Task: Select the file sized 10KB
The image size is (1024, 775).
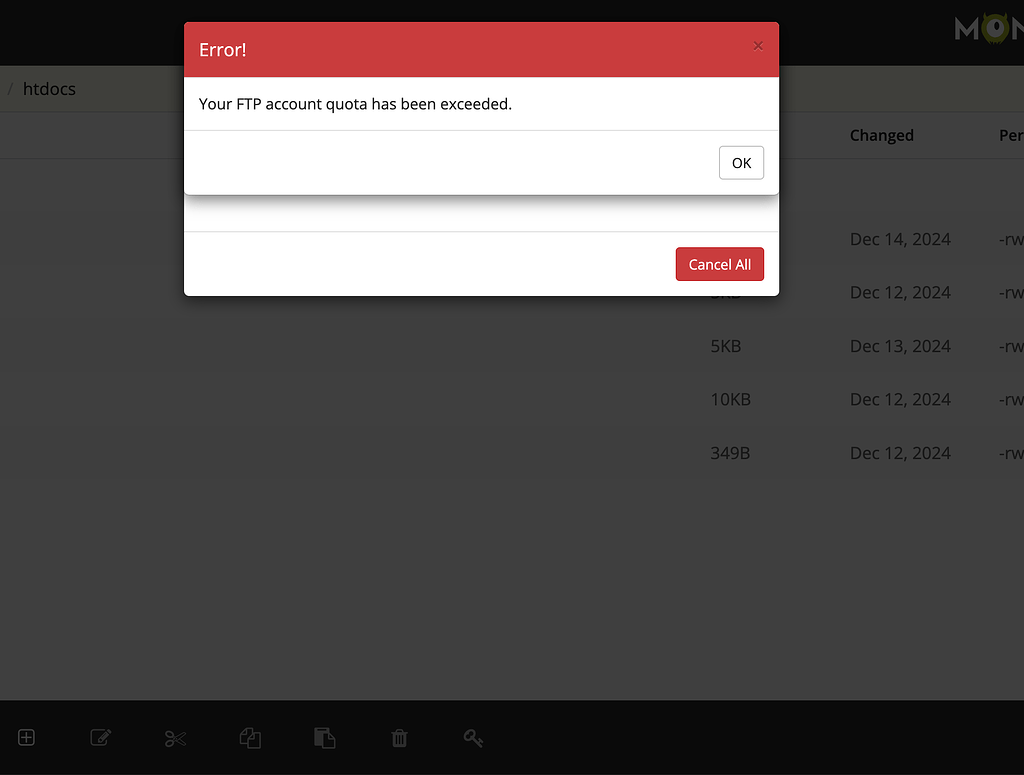Action: pos(730,399)
